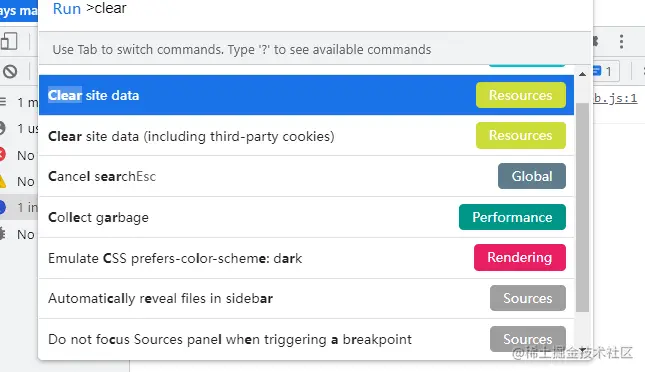Click the yellow warning filter icon
645x372 pixels.
[x=2, y=181]
